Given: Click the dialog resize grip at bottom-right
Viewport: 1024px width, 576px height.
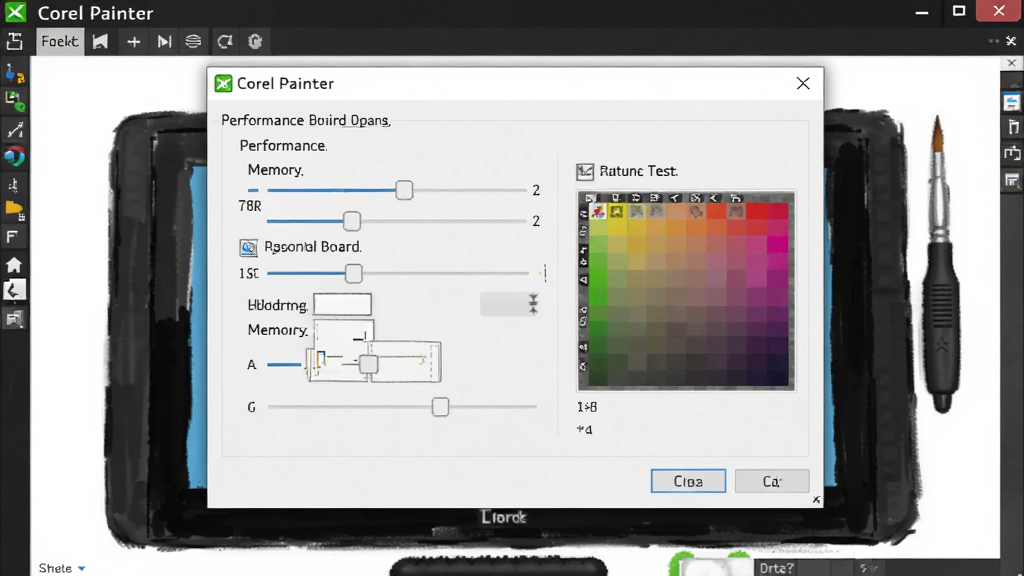Looking at the screenshot, I should click(x=816, y=500).
